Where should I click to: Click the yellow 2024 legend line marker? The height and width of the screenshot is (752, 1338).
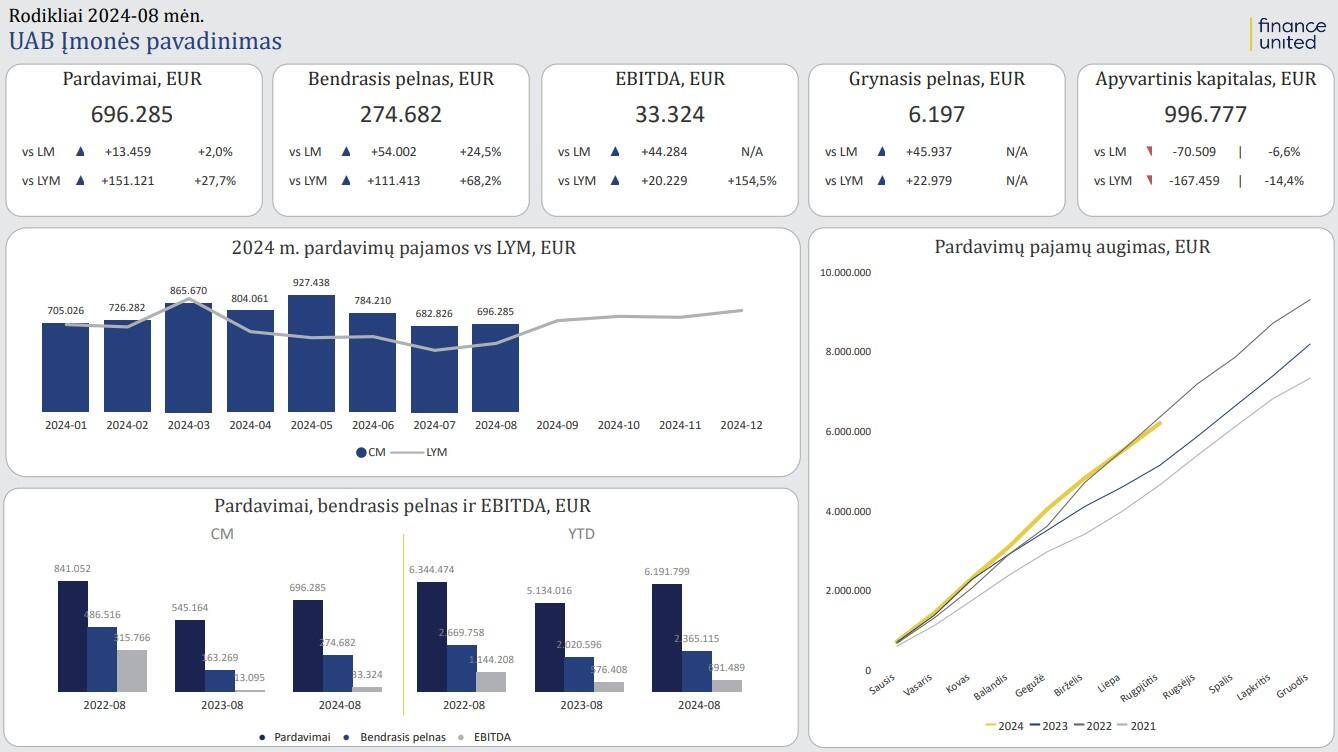coord(990,726)
